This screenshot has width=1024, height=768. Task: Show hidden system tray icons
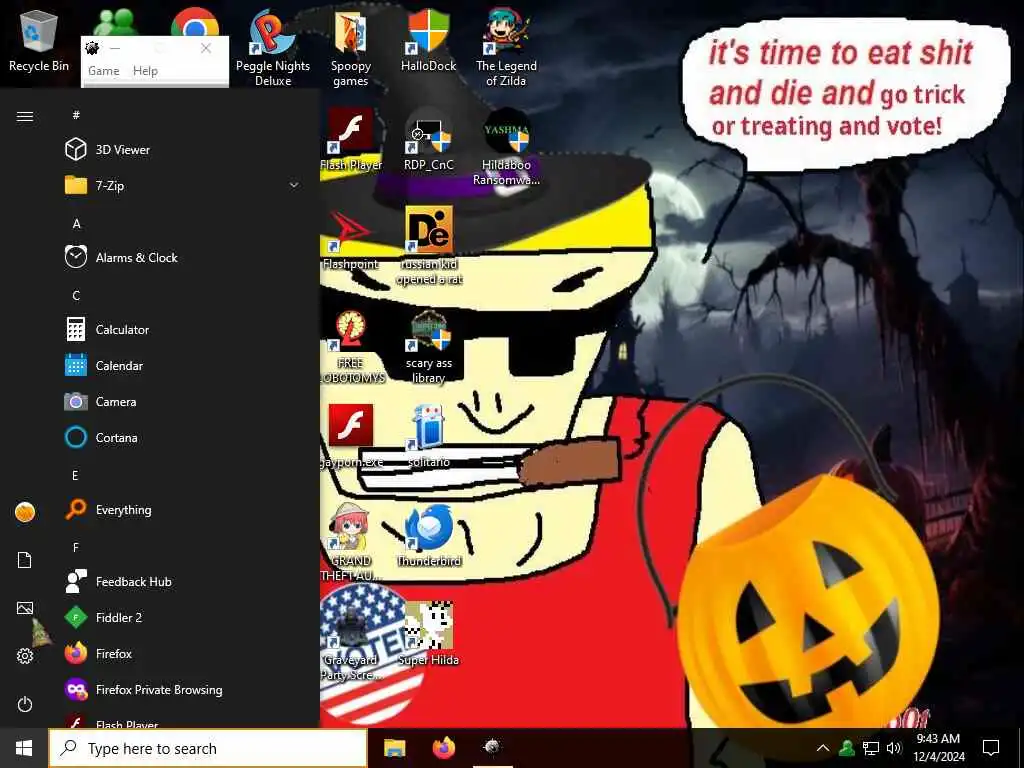click(823, 748)
